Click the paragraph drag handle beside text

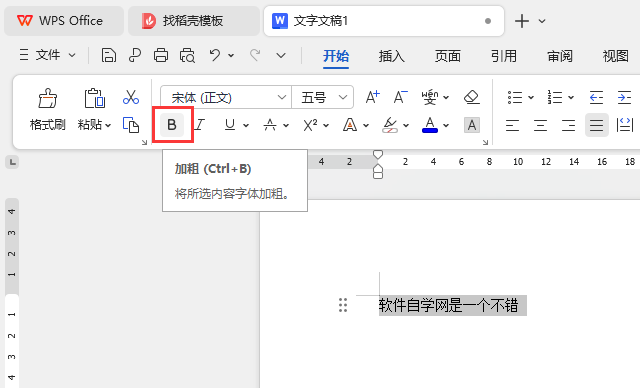tap(343, 305)
